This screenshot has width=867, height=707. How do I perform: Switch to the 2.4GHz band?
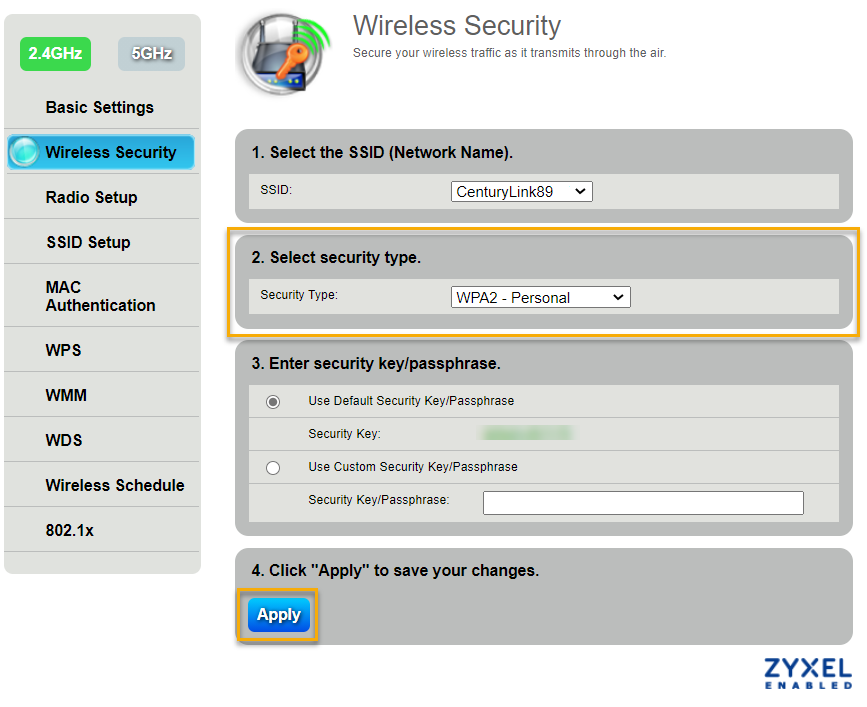[55, 54]
